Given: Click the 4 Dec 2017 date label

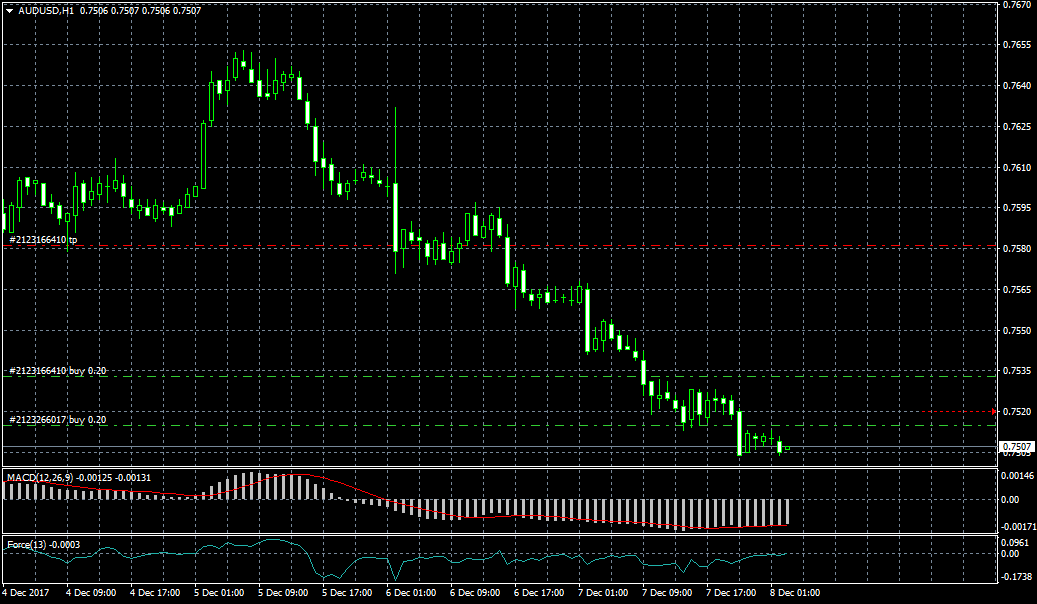Looking at the screenshot, I should pyautogui.click(x=28, y=593).
